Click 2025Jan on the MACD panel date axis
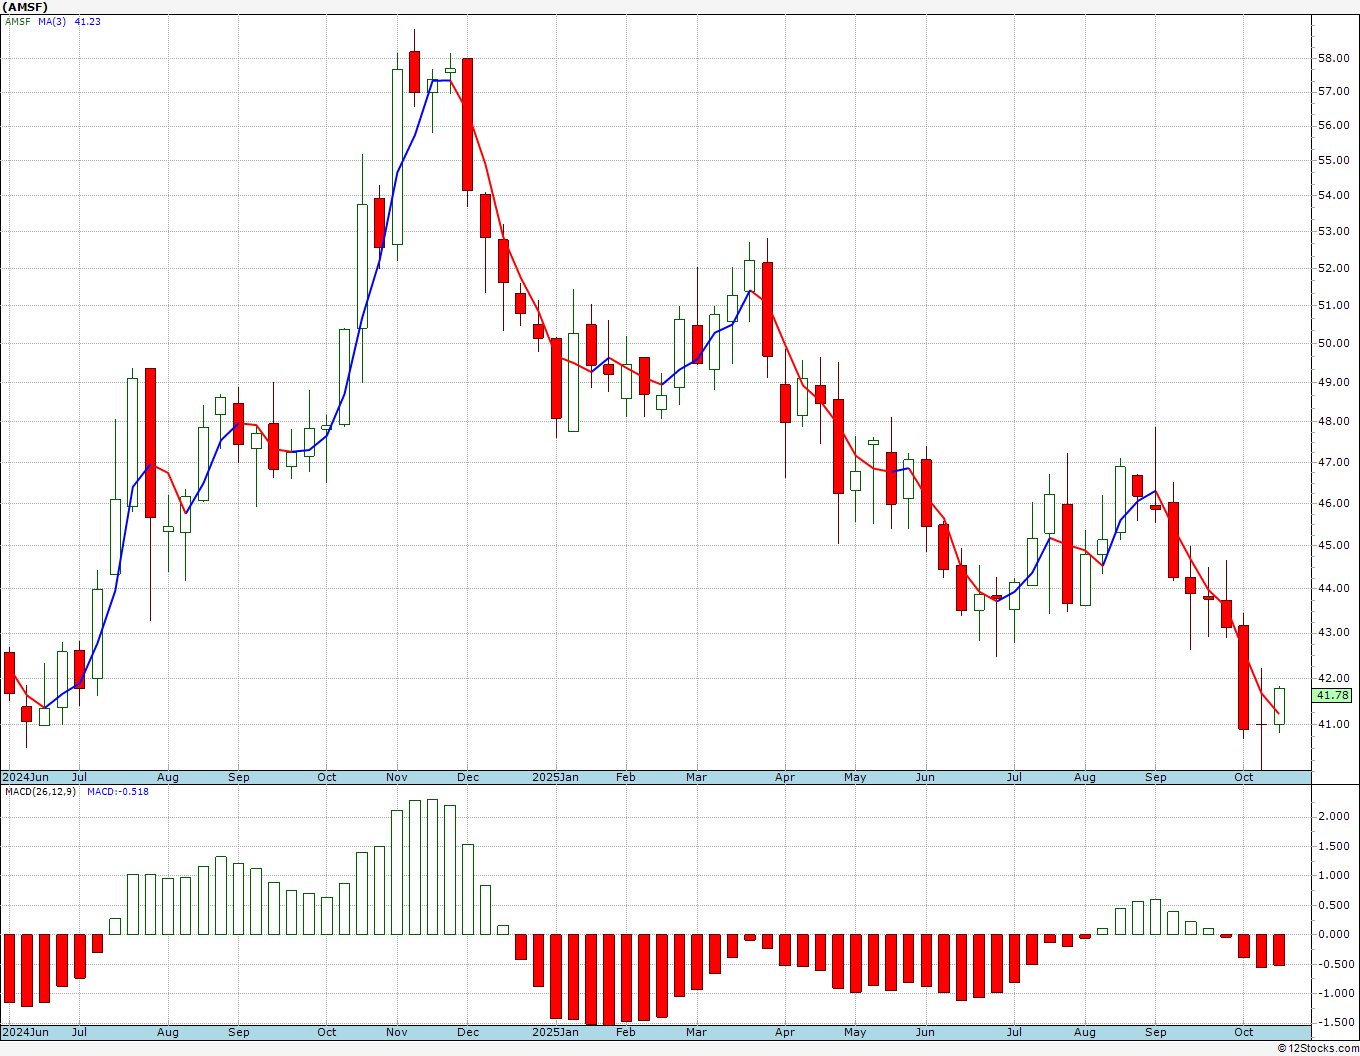Image resolution: width=1360 pixels, height=1056 pixels. [555, 1032]
